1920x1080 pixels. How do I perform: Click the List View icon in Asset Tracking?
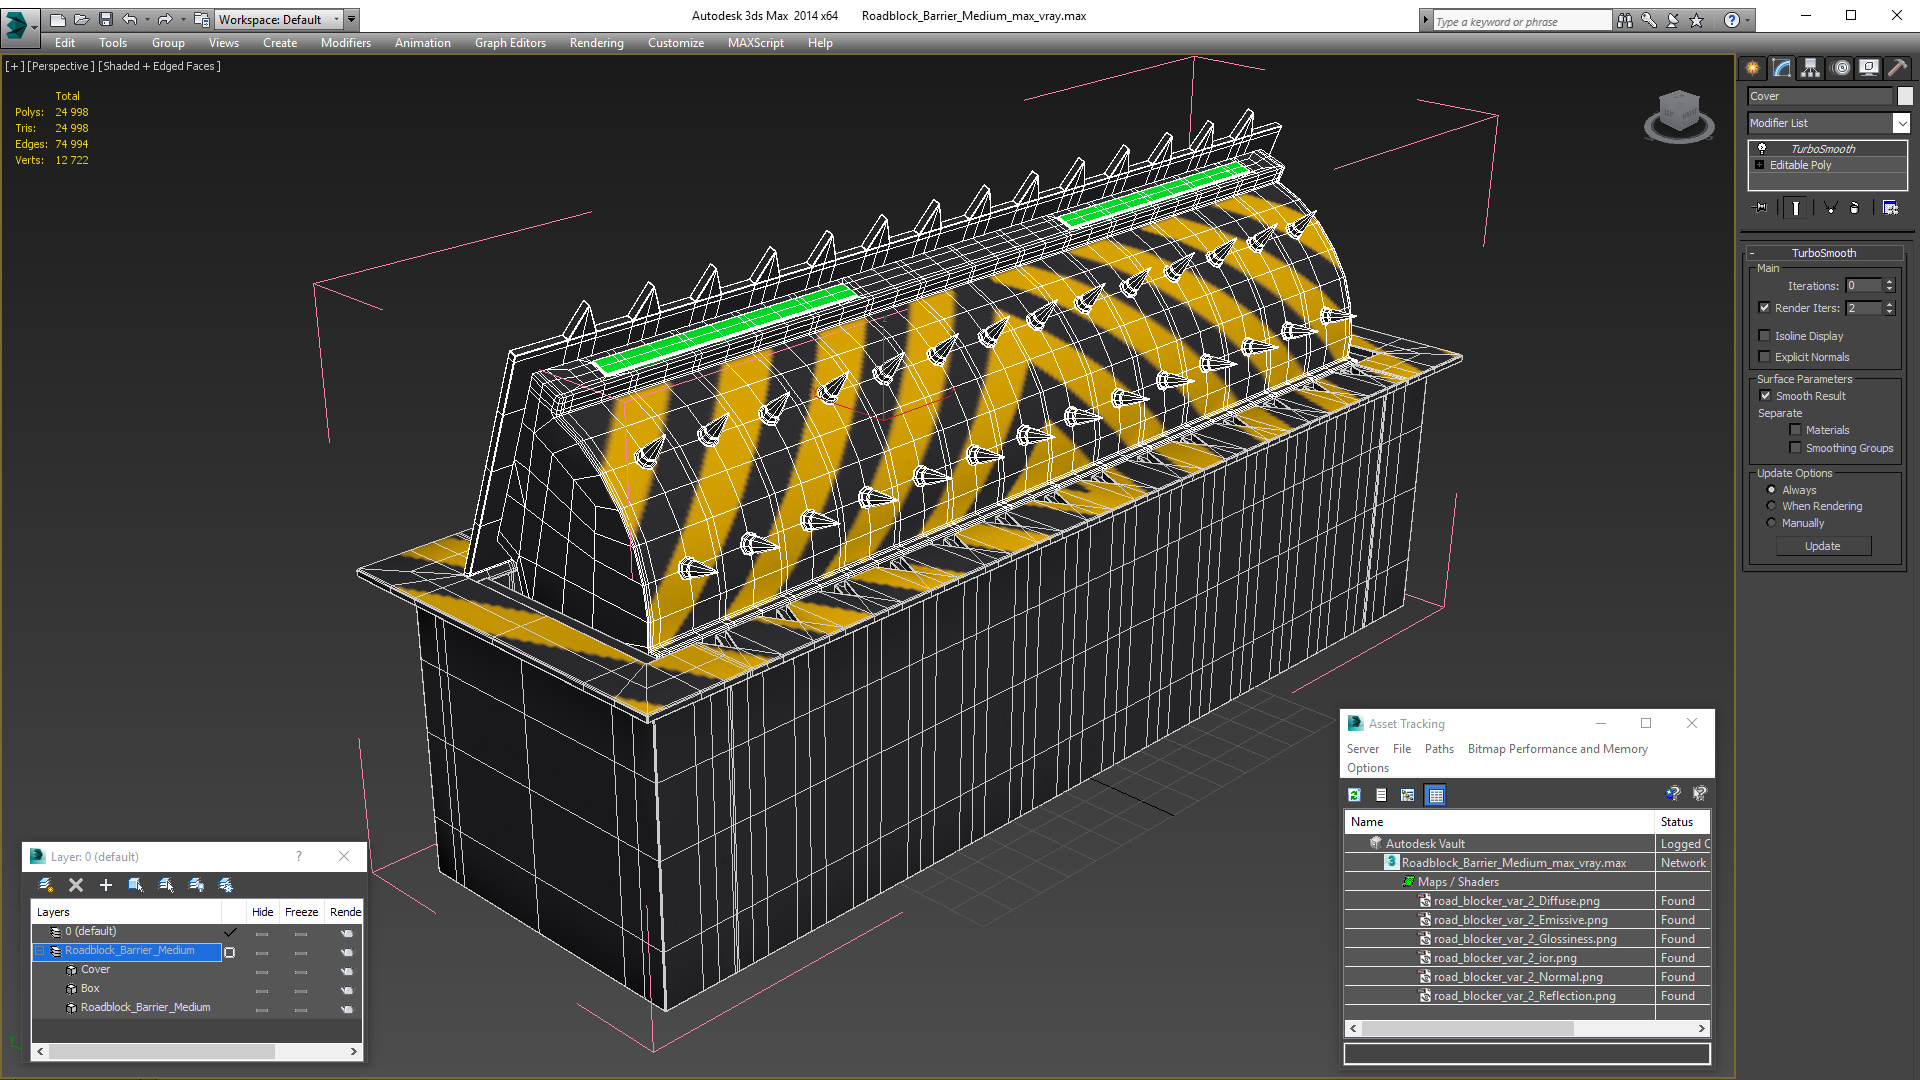1379,794
